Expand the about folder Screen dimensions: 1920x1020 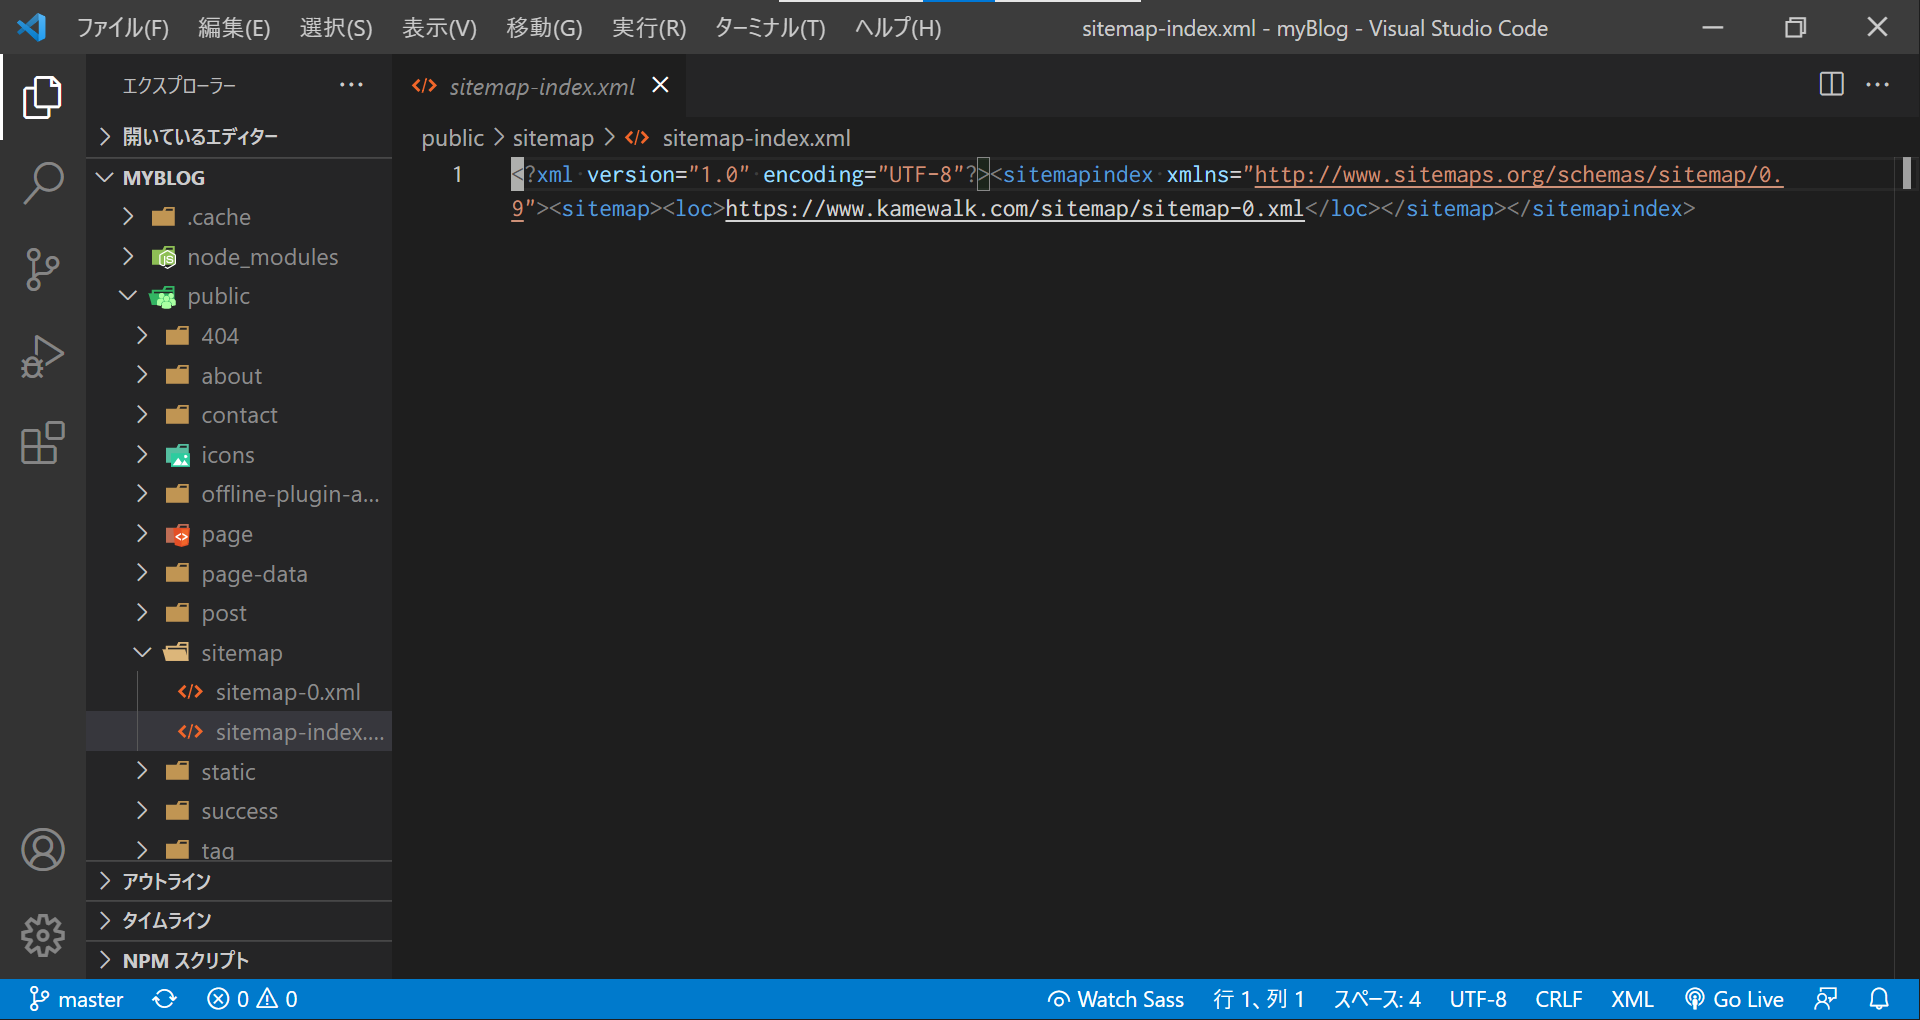(x=239, y=376)
